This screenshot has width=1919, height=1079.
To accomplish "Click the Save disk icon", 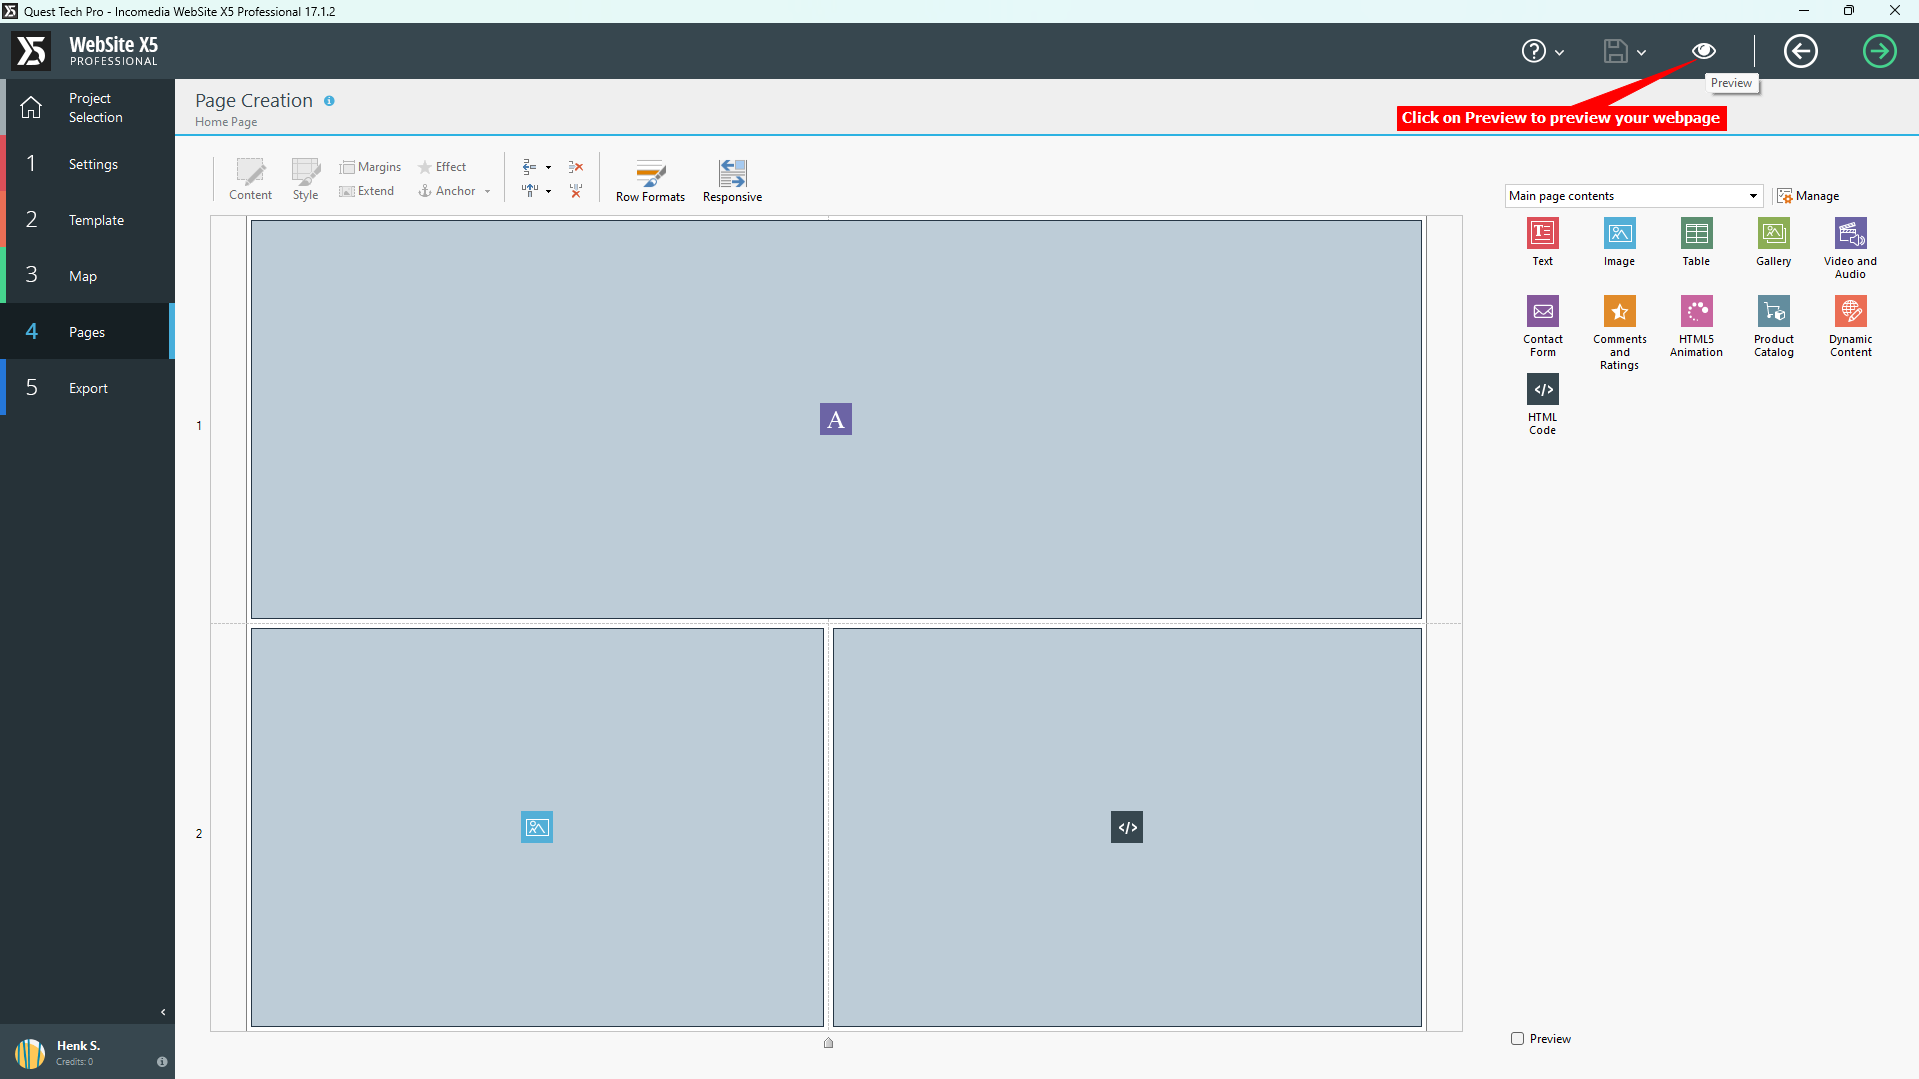I will coord(1615,51).
